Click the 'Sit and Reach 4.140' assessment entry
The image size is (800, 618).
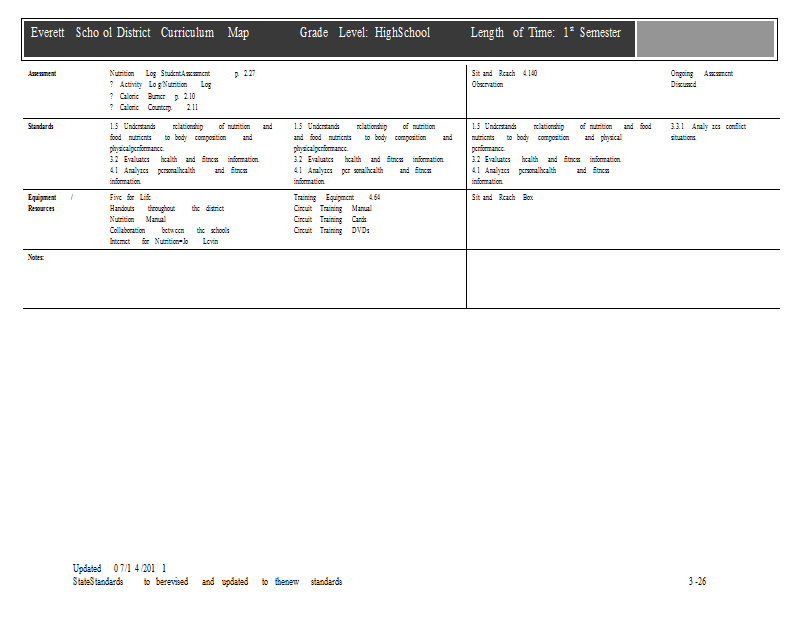point(504,73)
